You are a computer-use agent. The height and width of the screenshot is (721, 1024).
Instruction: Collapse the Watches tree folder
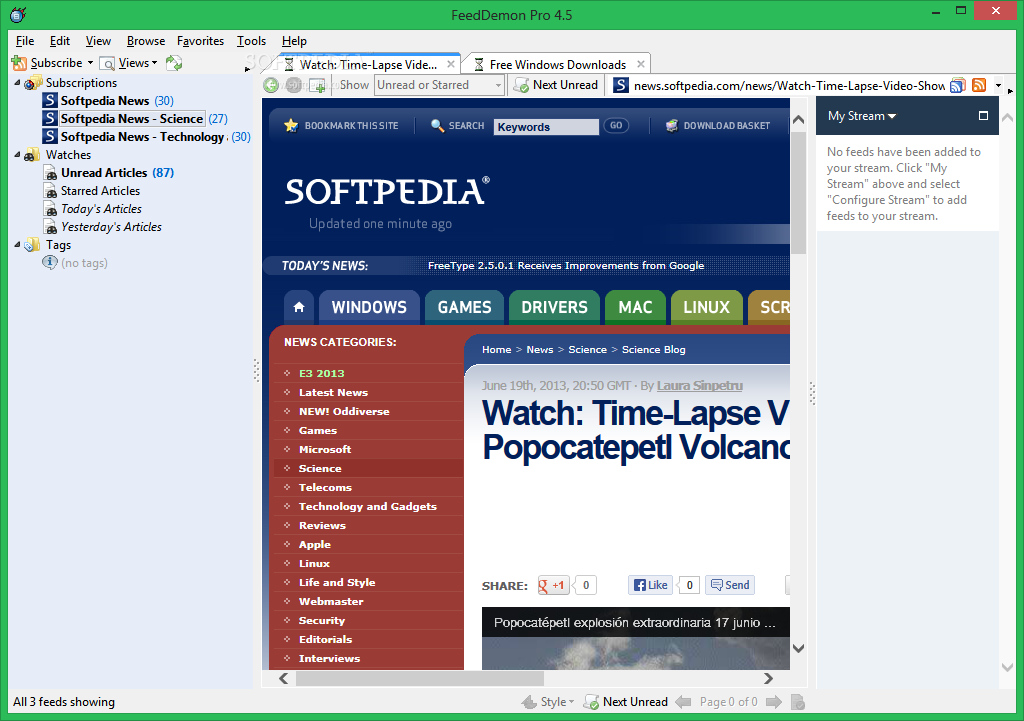tap(17, 155)
